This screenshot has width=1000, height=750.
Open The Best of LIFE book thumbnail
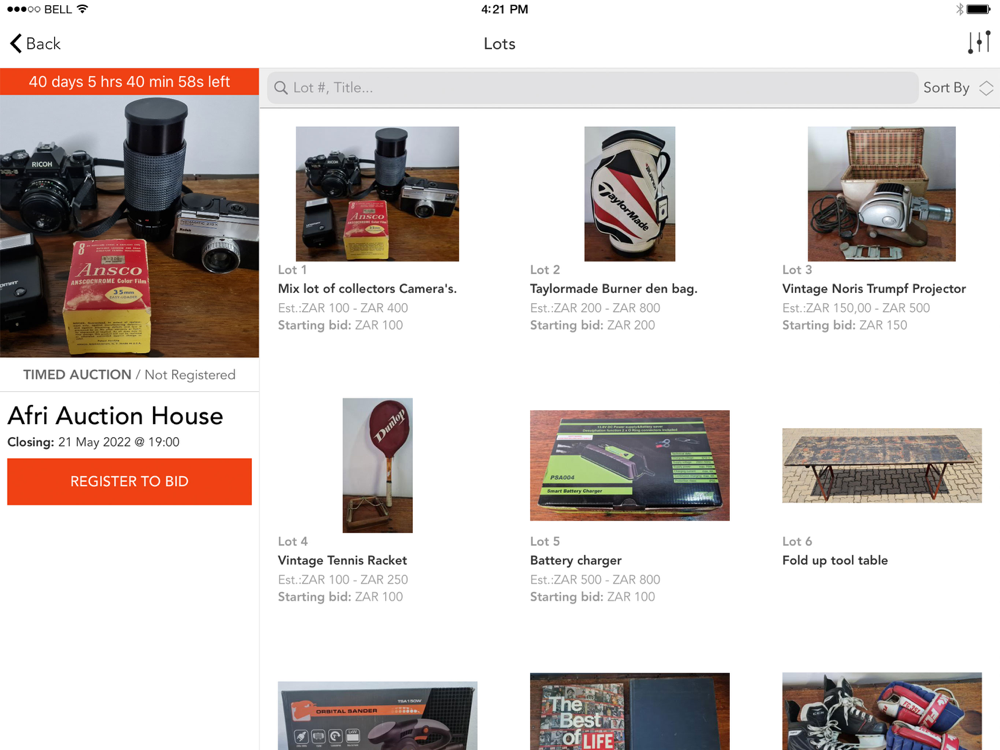pyautogui.click(x=629, y=711)
